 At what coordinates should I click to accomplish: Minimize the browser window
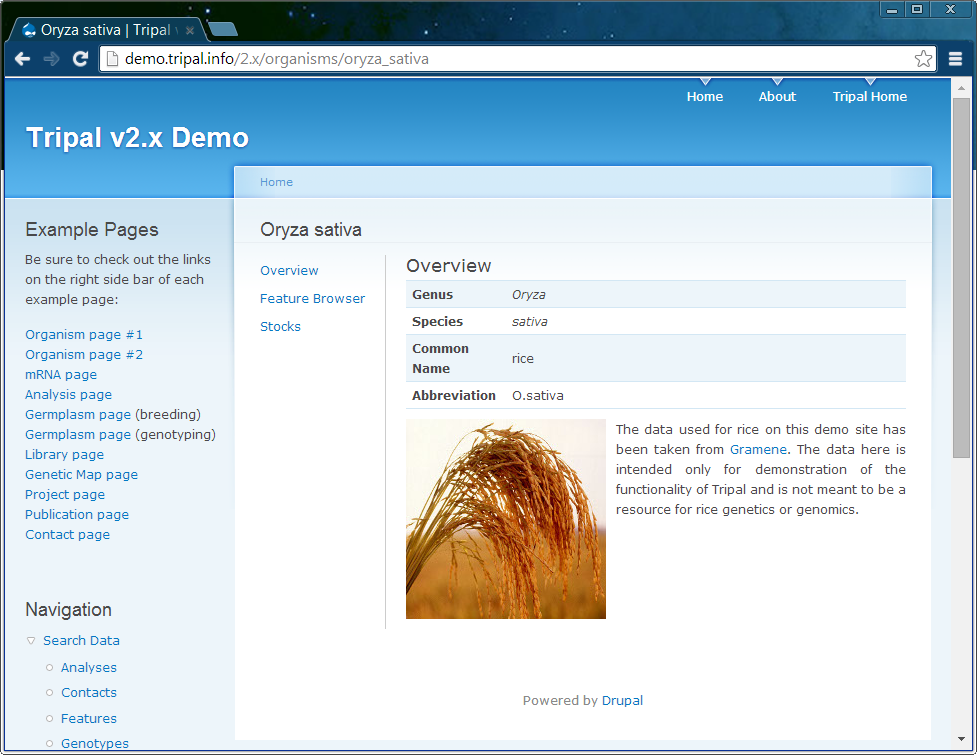[892, 9]
